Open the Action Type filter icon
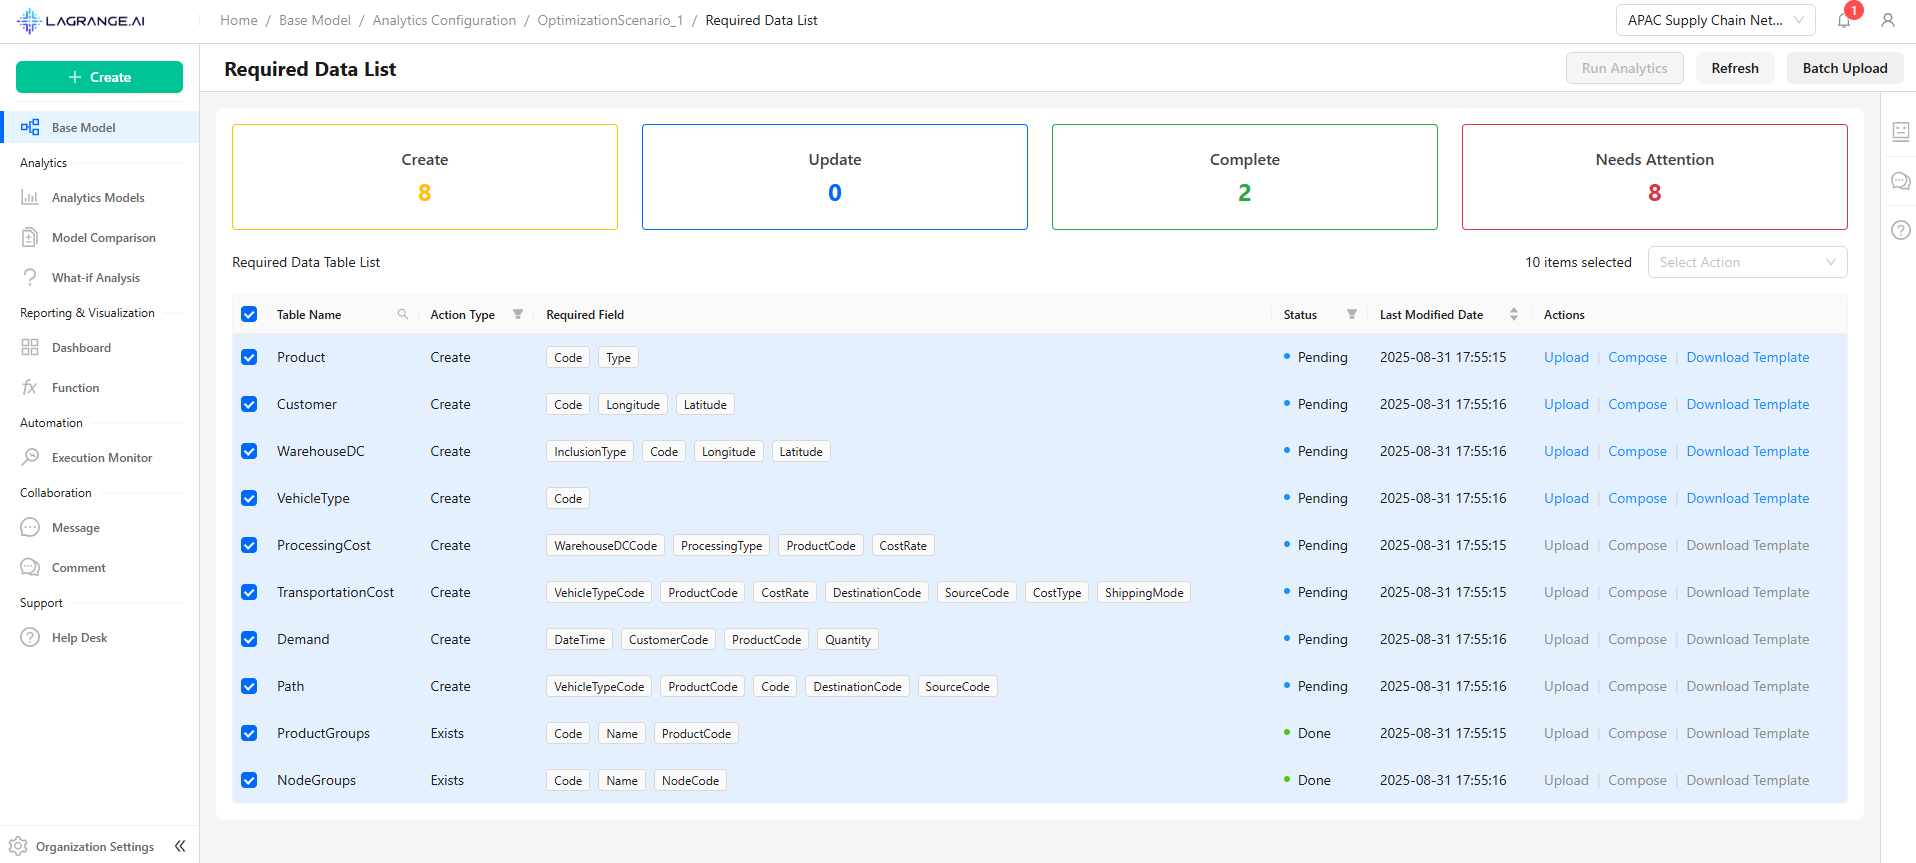 click(x=518, y=314)
